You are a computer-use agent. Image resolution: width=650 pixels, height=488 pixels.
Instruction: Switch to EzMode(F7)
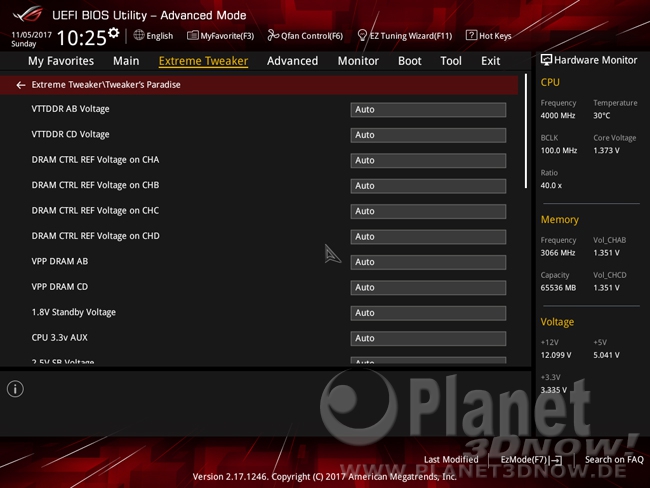(524, 460)
